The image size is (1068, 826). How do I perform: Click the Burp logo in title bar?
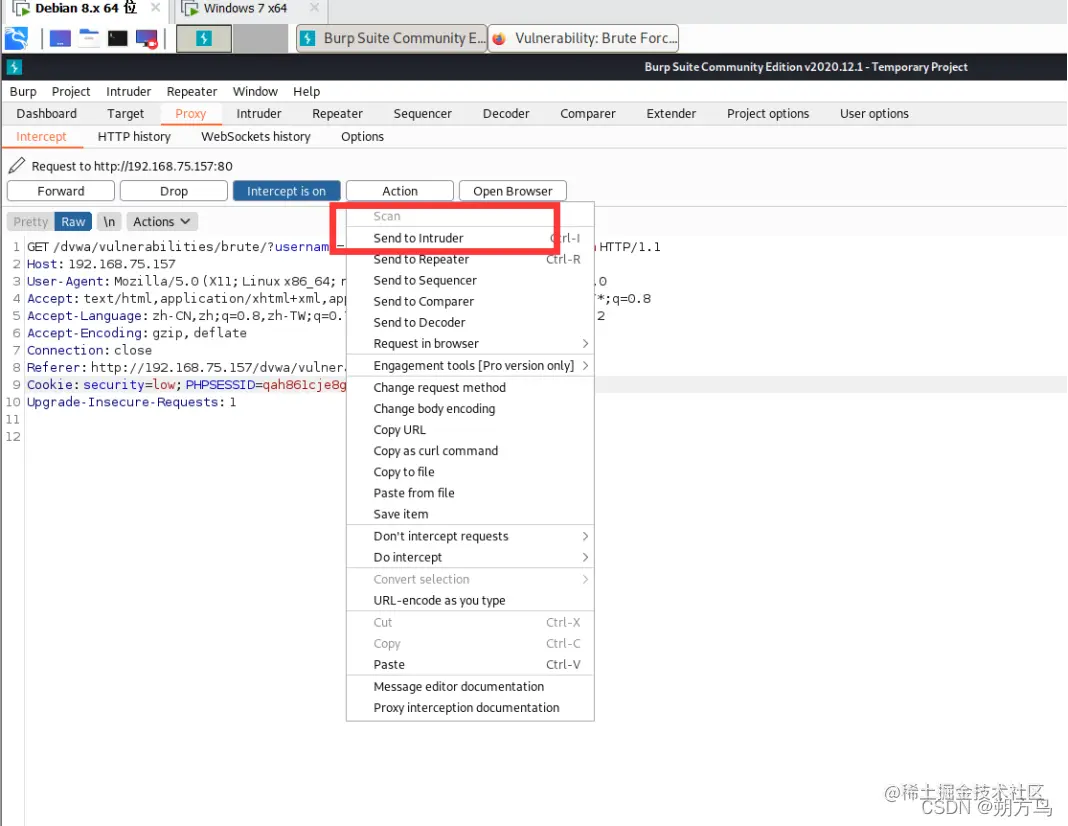pyautogui.click(x=14, y=67)
